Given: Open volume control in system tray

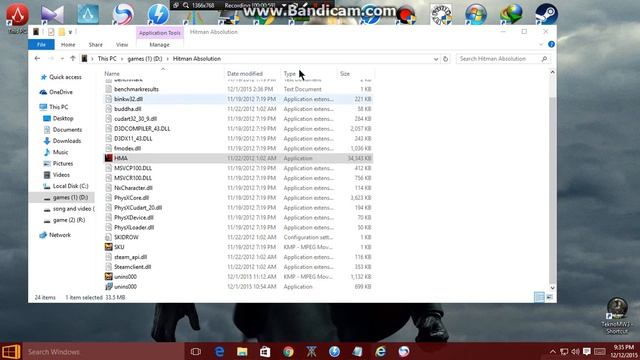Looking at the screenshot, I should (576, 351).
